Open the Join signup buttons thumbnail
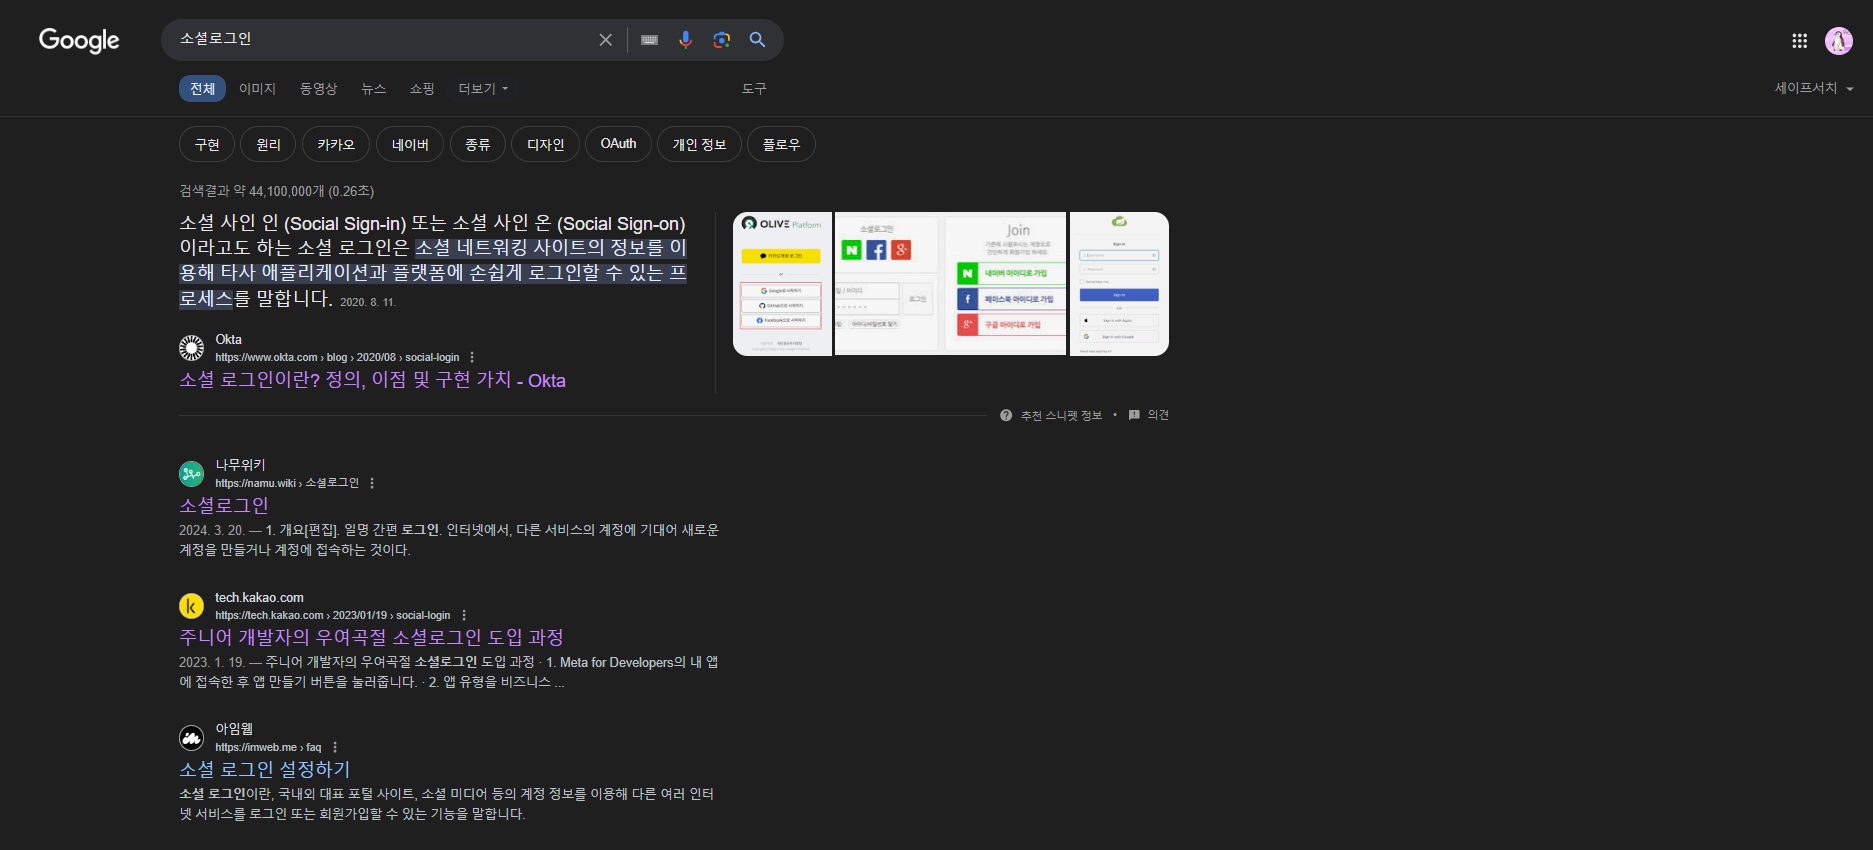Screen dimensions: 1873x850 click(x=1006, y=284)
